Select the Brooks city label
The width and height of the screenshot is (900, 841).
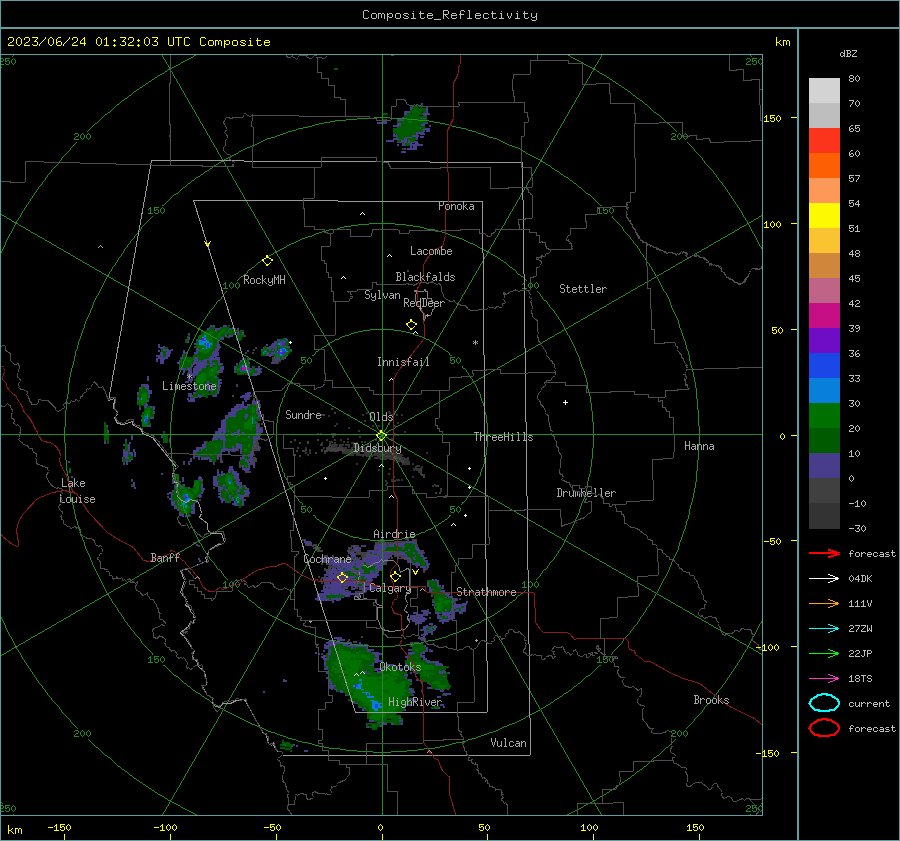(x=711, y=700)
